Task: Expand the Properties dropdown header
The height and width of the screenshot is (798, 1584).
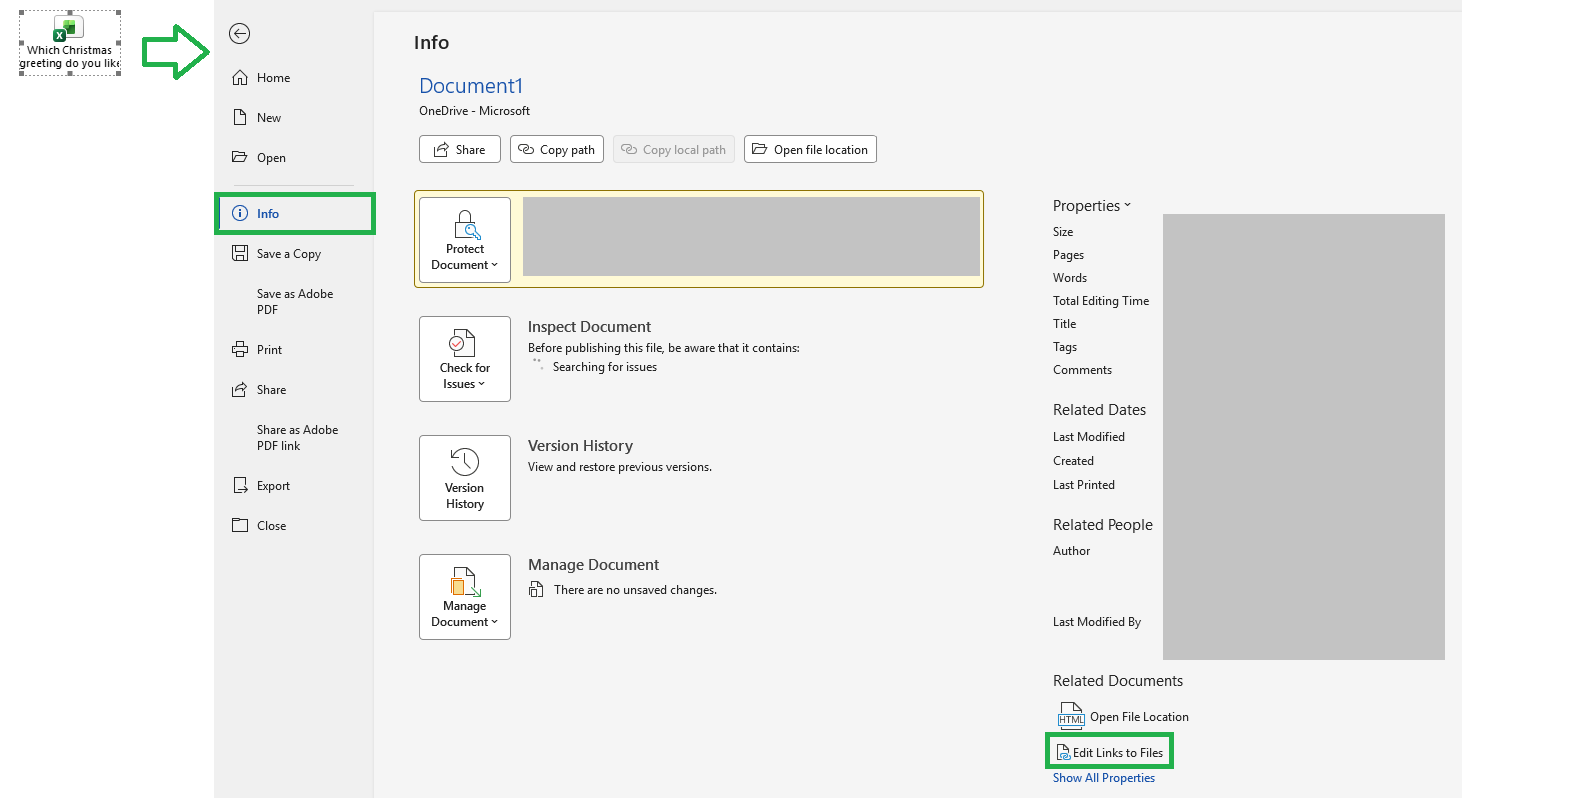Action: coord(1092,206)
